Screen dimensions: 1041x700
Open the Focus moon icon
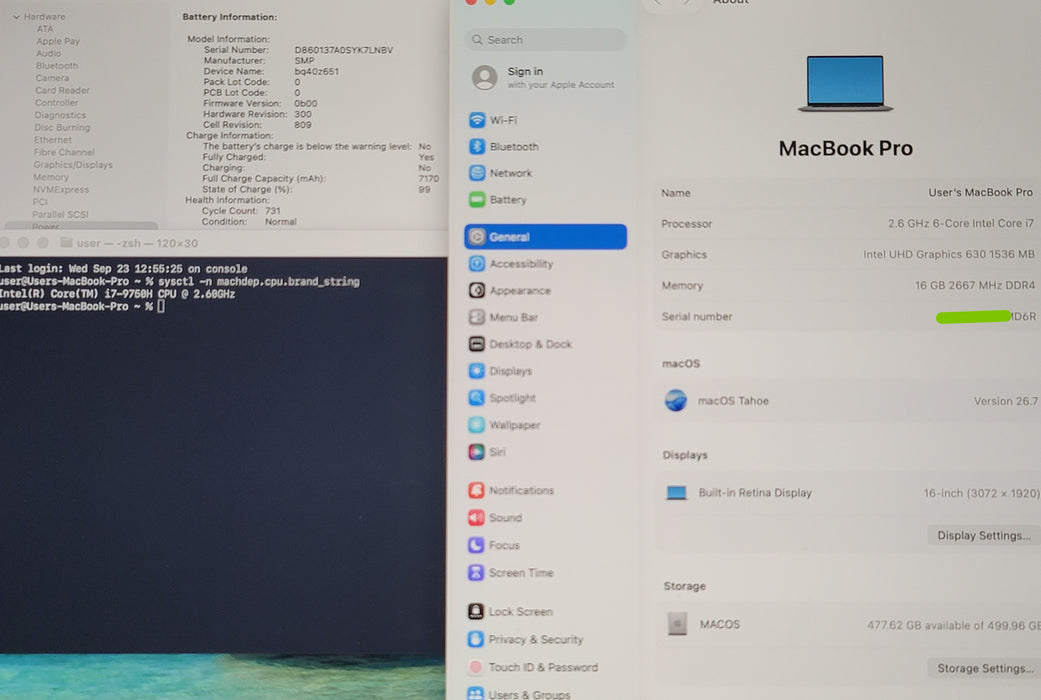[476, 545]
